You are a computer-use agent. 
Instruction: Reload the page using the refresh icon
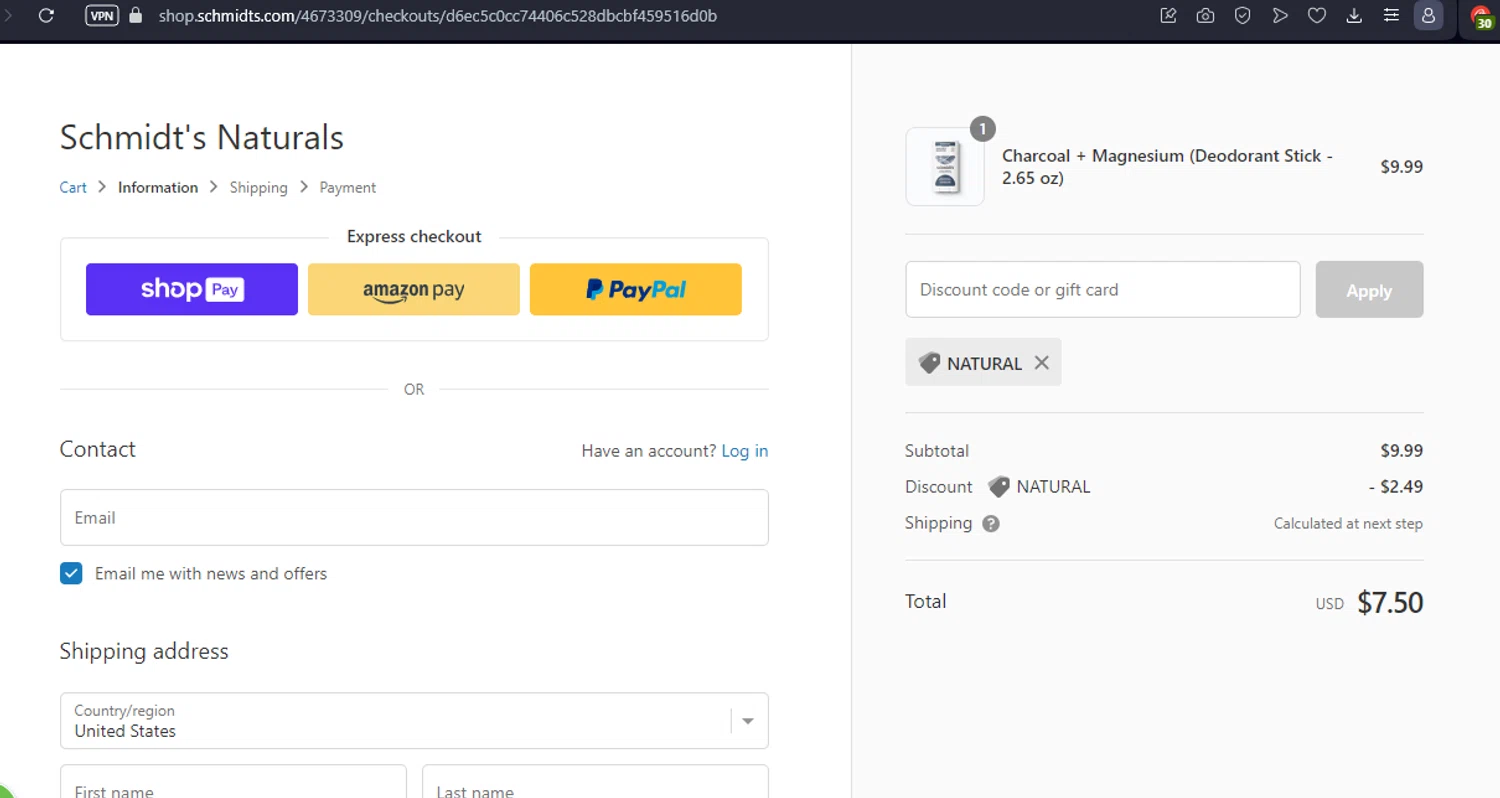(x=46, y=16)
